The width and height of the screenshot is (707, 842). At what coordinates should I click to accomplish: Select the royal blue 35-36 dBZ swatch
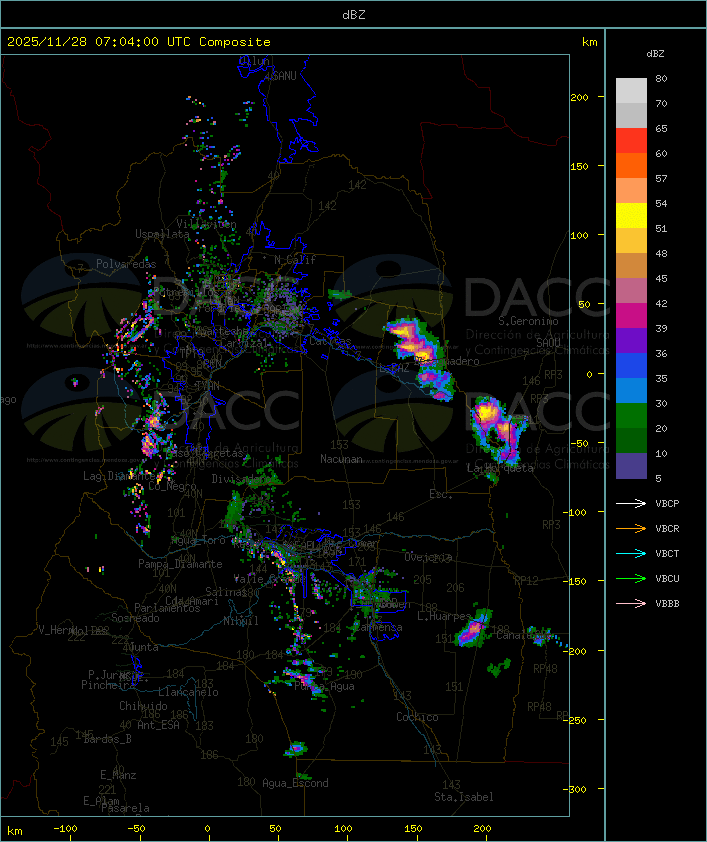(x=631, y=365)
